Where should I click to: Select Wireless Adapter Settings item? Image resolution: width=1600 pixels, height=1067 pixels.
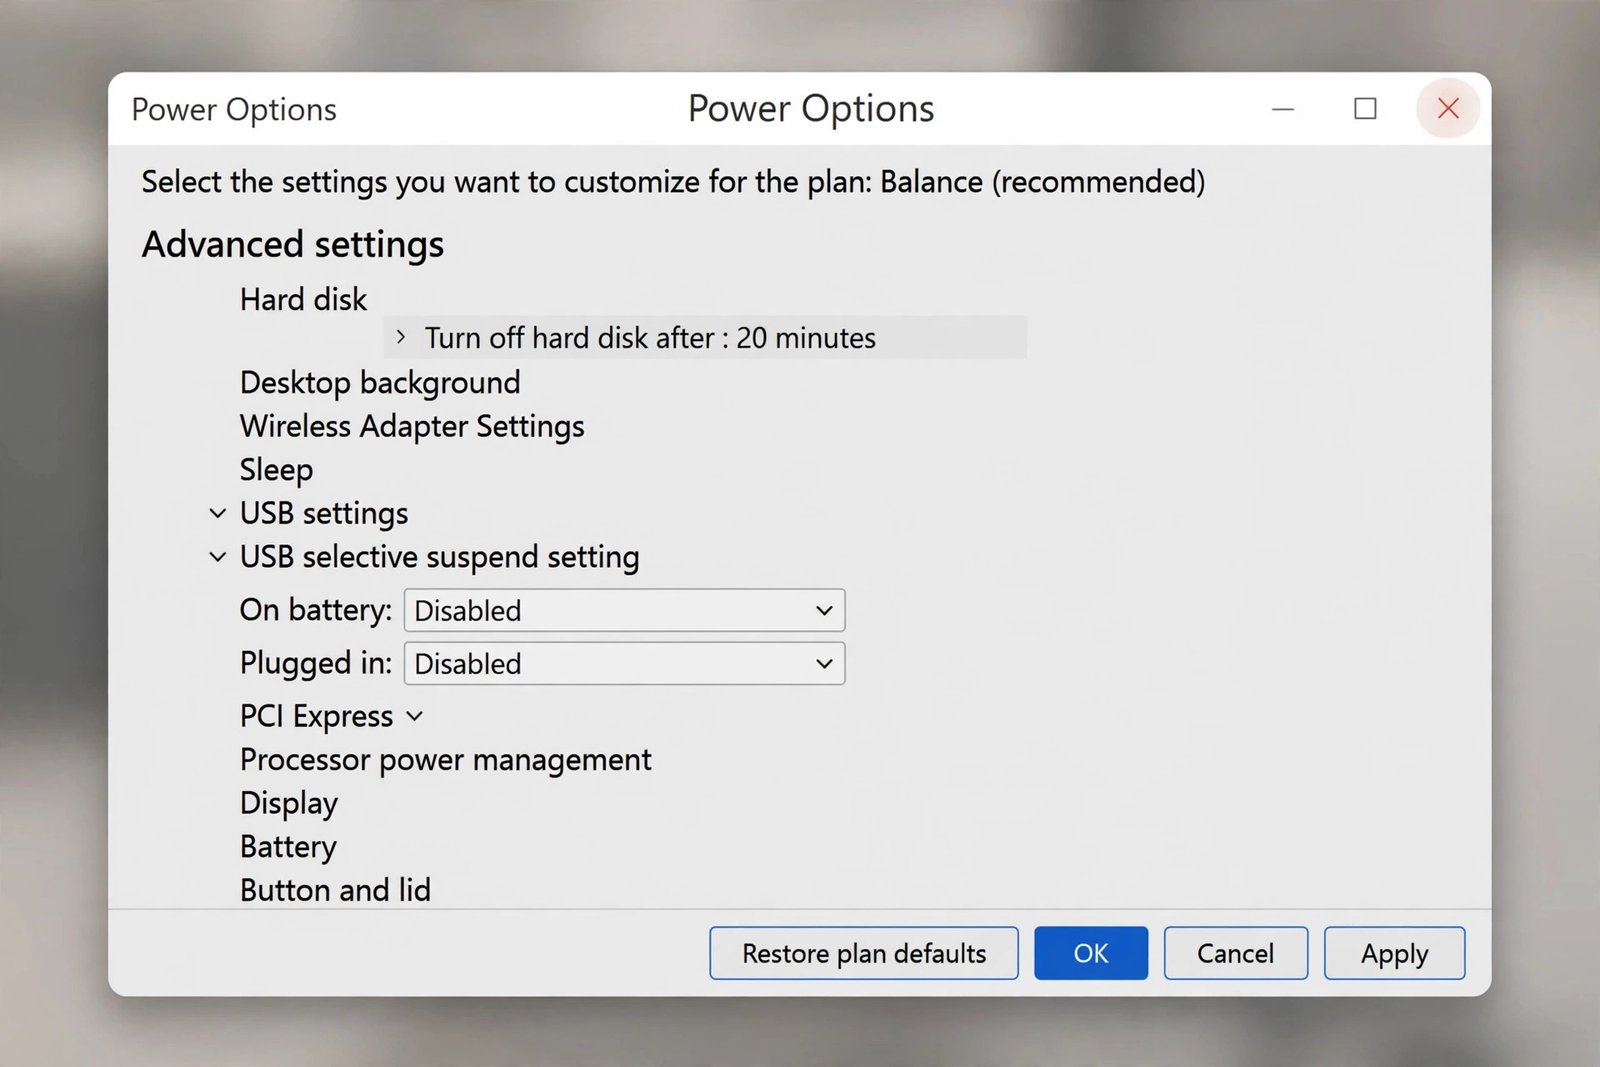(x=412, y=427)
